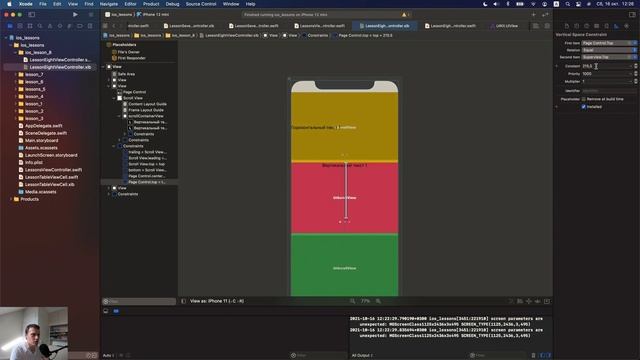This screenshot has height=360, width=640.
Task: Click the Constant value field
Action: (607, 66)
